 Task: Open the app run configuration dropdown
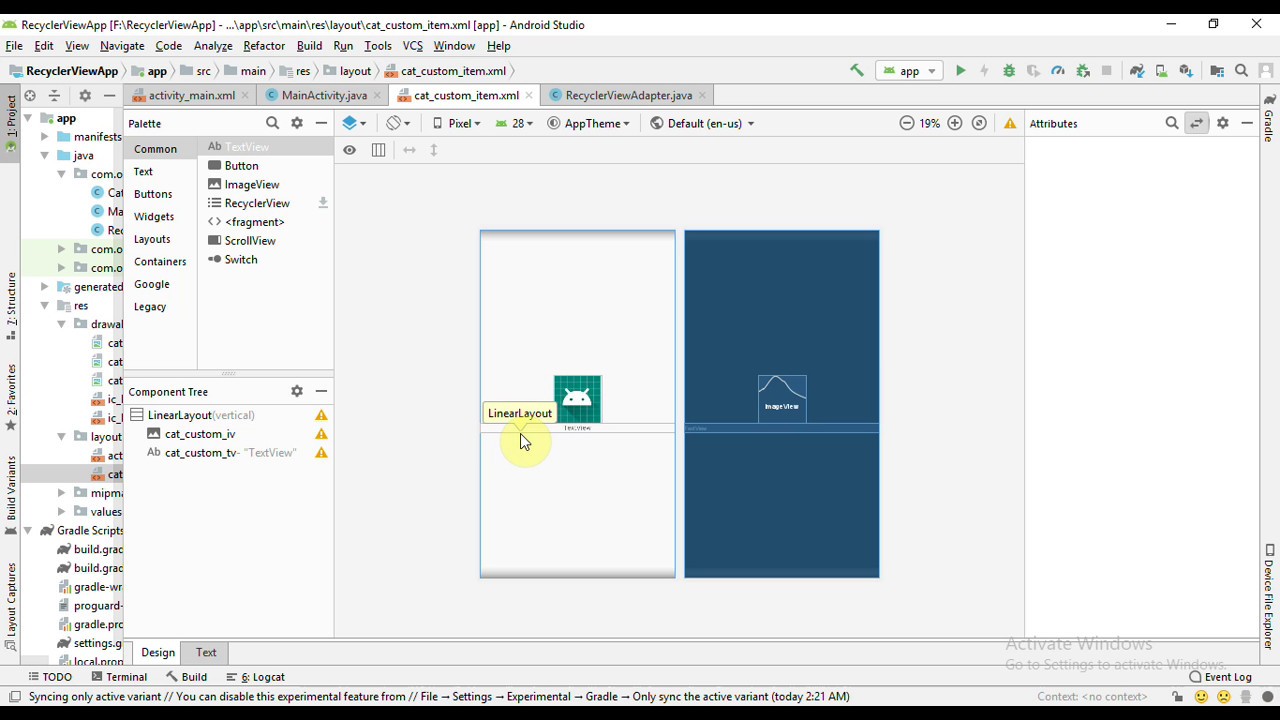(x=909, y=70)
